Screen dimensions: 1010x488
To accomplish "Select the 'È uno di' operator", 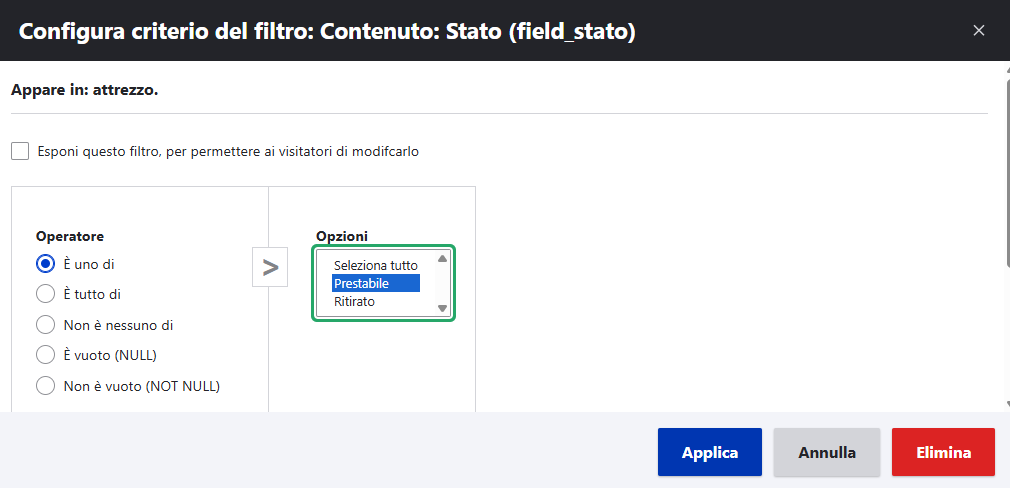I will tap(45, 264).
